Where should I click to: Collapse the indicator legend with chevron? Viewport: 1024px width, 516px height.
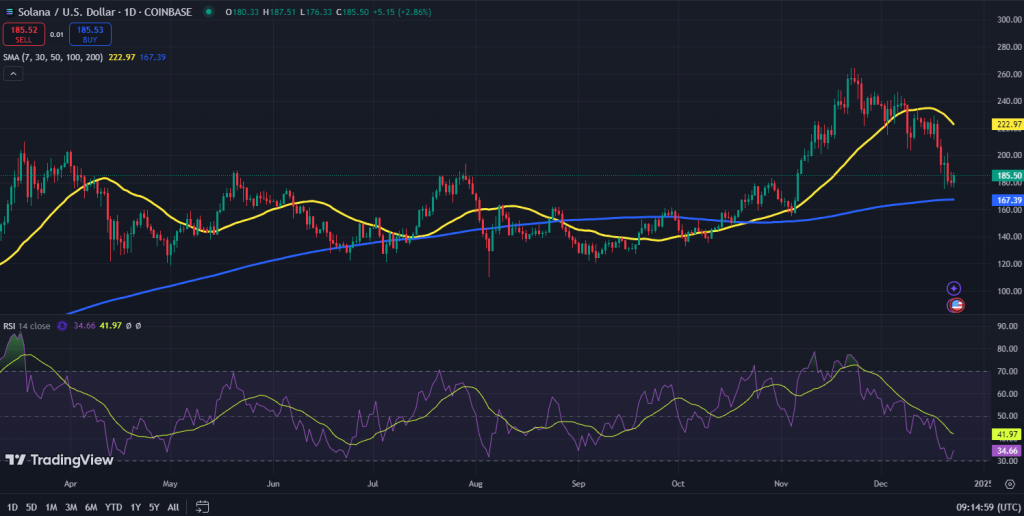pos(12,75)
